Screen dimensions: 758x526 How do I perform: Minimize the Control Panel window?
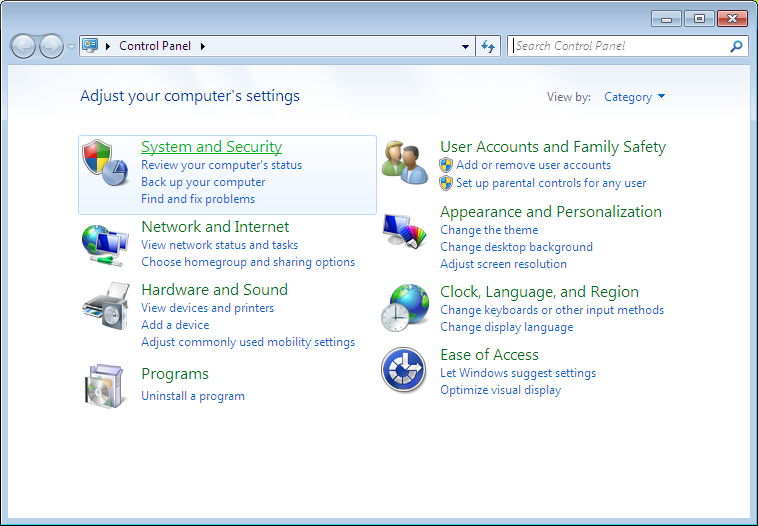666,19
